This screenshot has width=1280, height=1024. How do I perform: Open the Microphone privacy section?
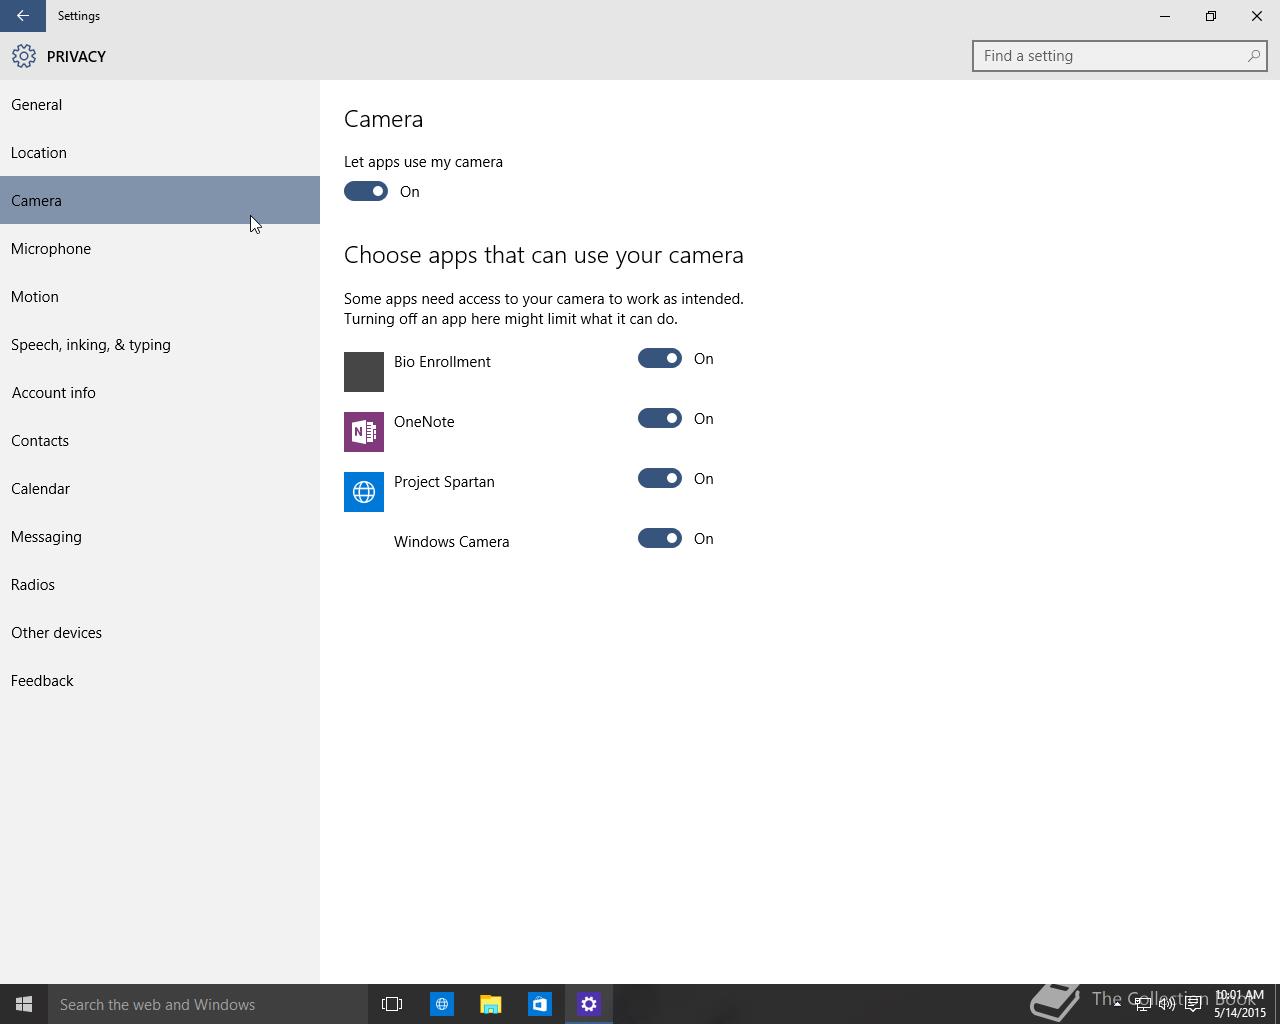coord(160,248)
